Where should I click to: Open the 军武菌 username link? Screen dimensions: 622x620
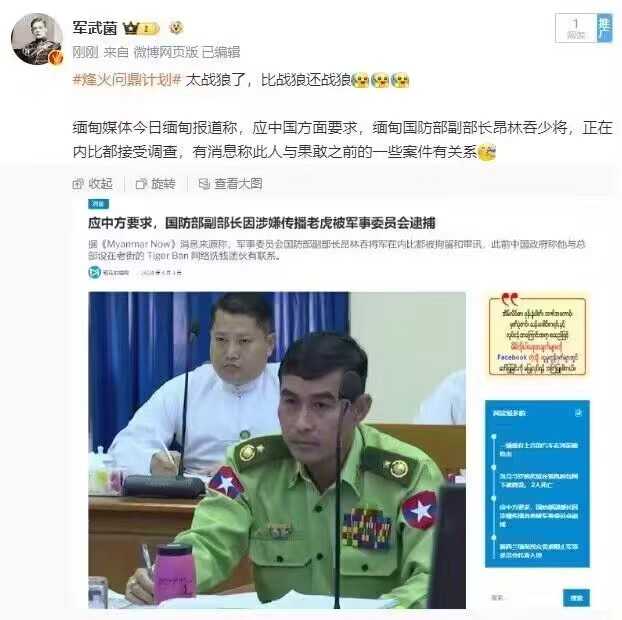pos(95,28)
